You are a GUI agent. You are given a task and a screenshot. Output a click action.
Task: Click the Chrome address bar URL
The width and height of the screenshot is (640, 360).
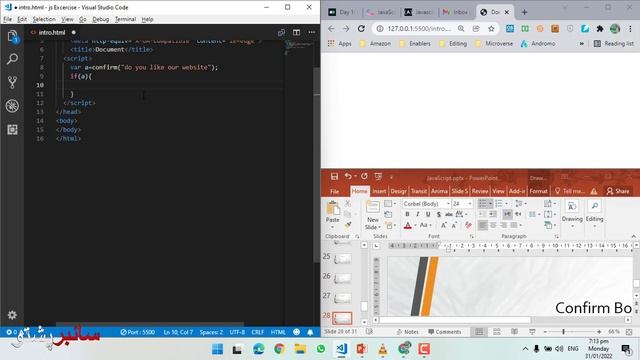[x=419, y=29]
